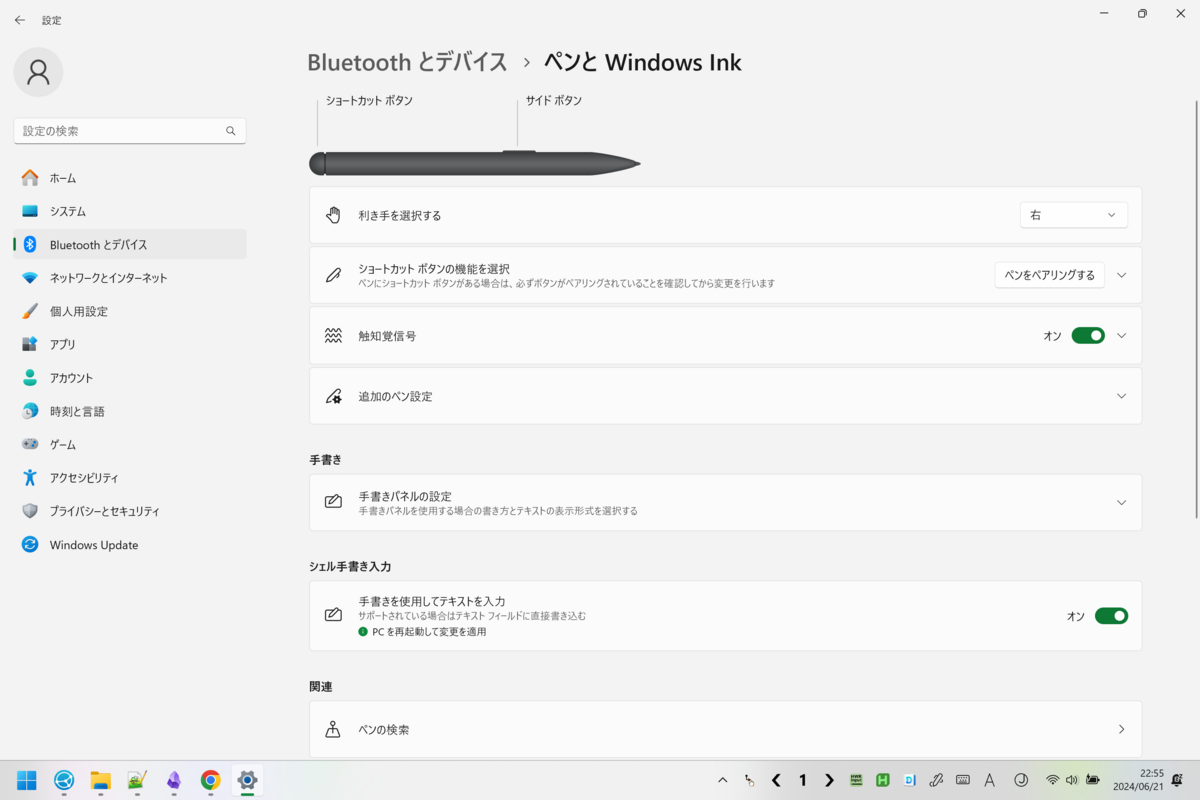The height and width of the screenshot is (800, 1200).
Task: Click the 関連 section heading
Action: point(321,687)
